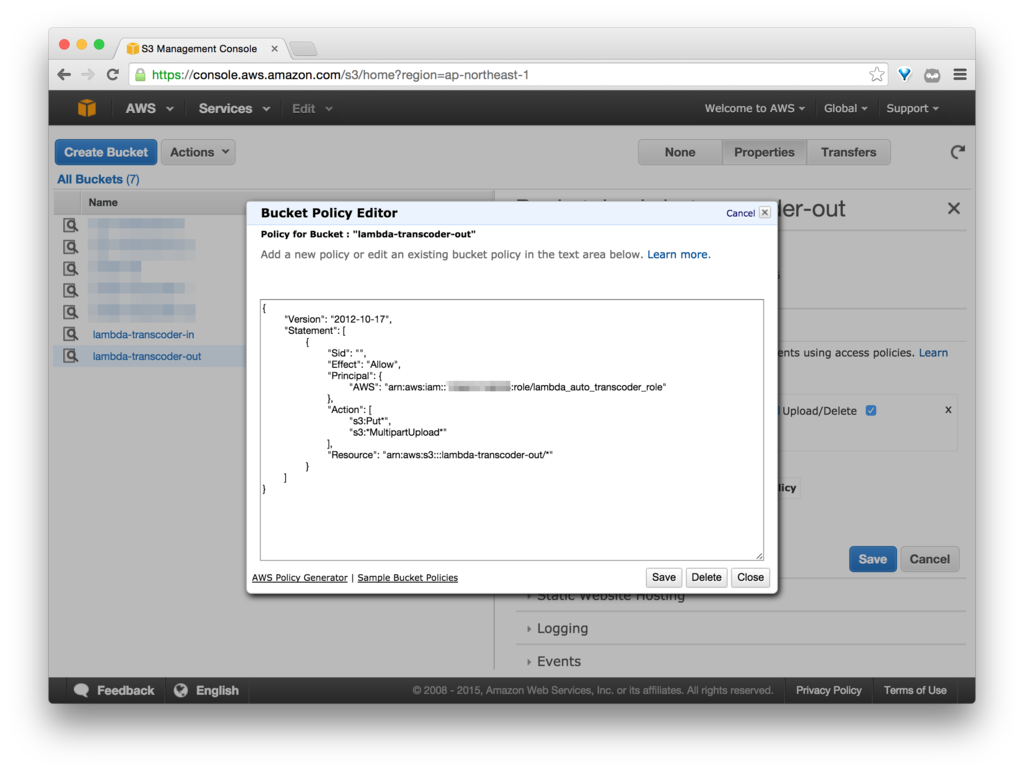
Task: Switch to the S3 Management Console tab
Action: (199, 48)
